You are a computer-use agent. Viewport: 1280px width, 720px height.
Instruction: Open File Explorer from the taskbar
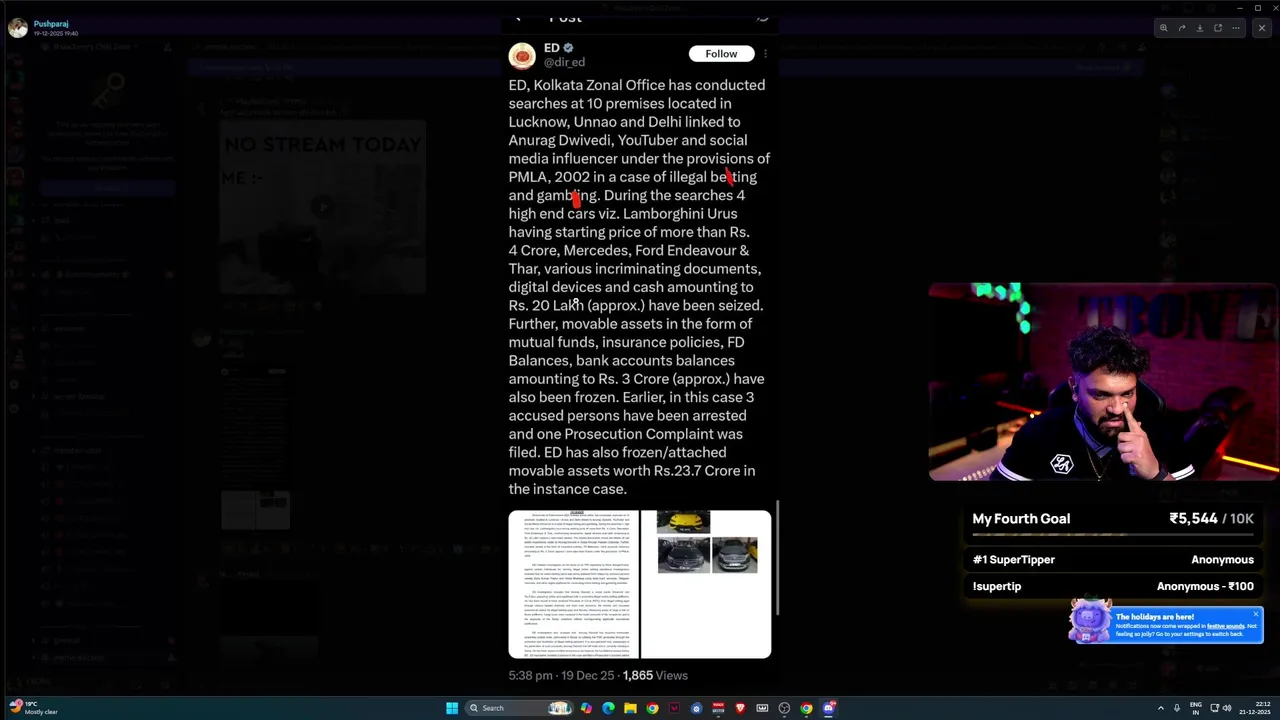[630, 708]
